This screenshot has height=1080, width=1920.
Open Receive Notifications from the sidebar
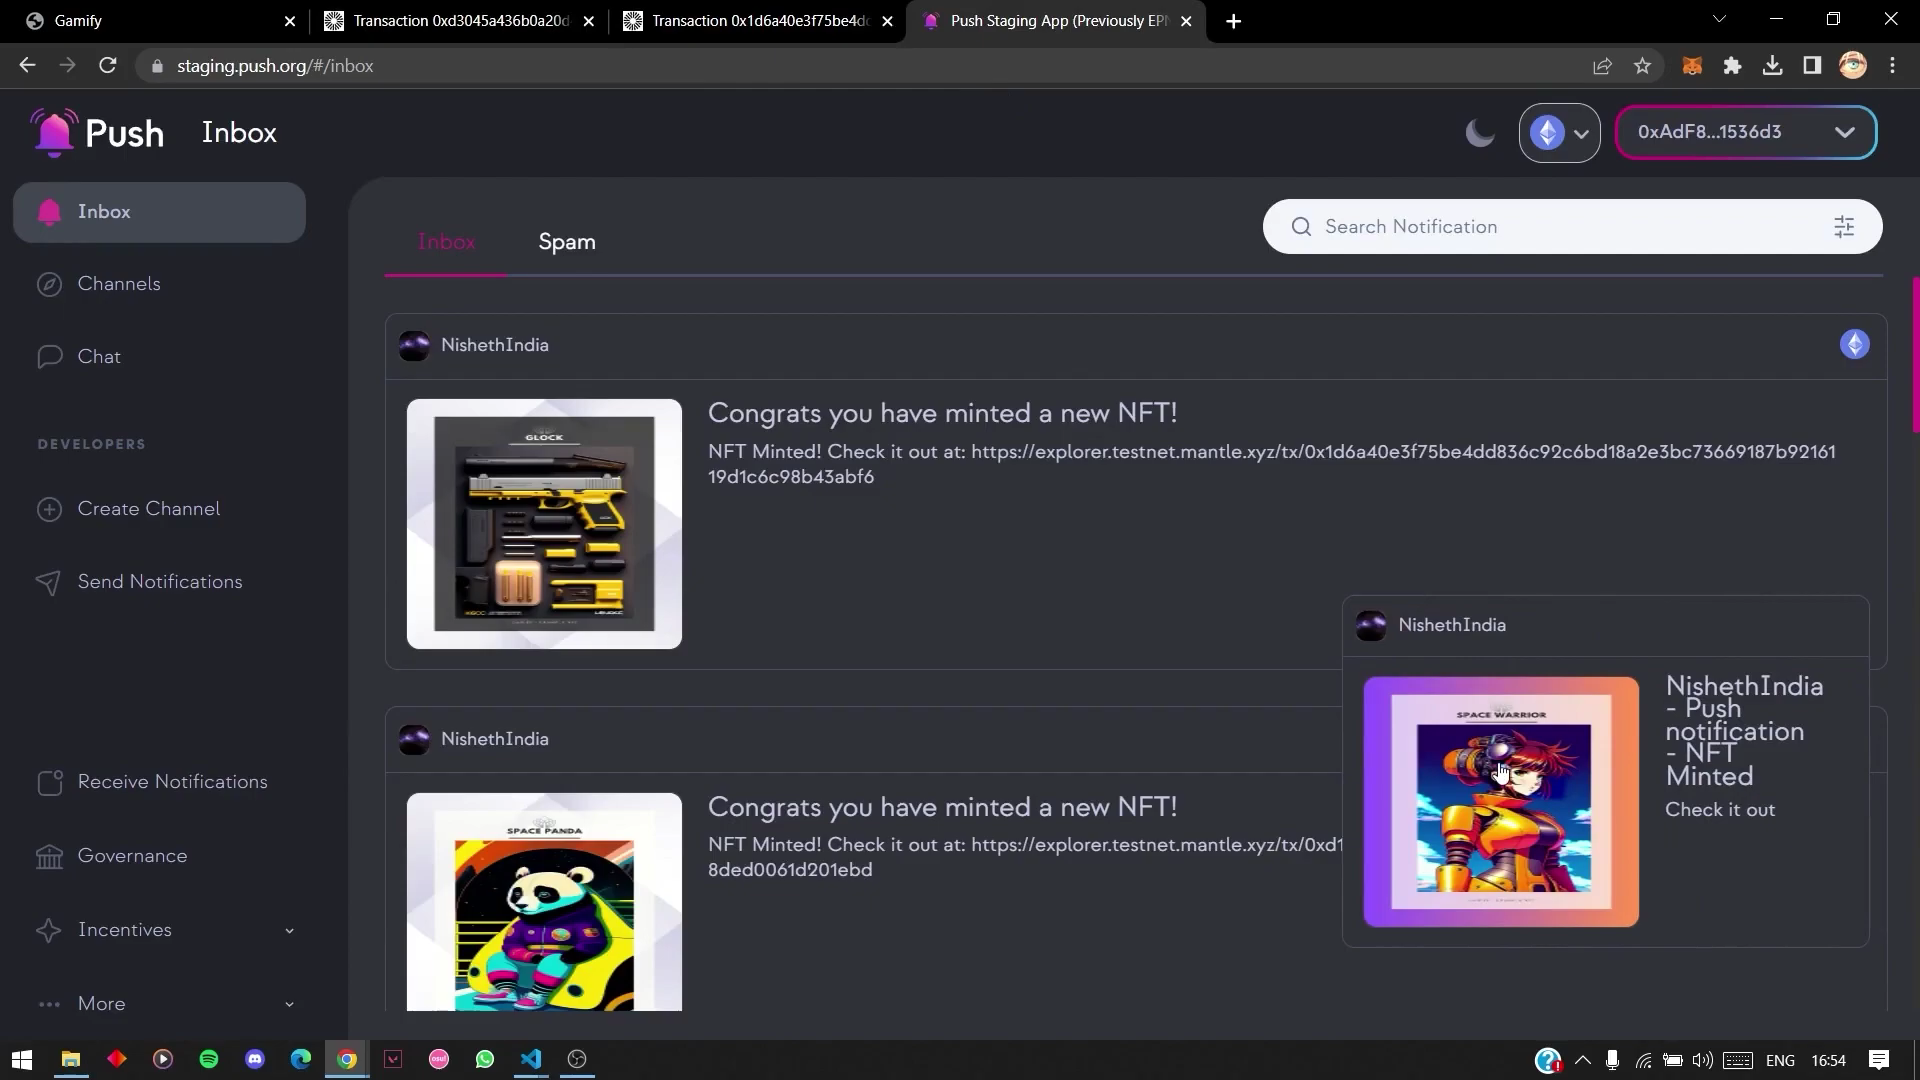point(172,781)
